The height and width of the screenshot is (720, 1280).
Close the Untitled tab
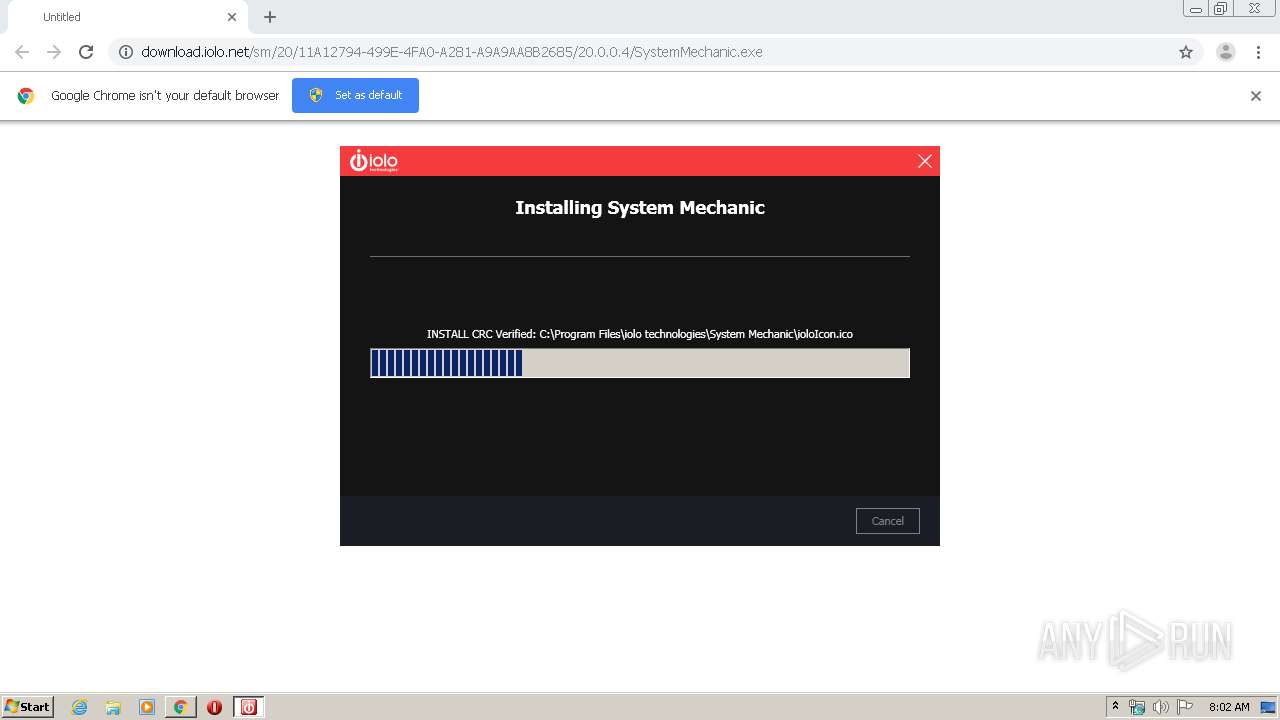pyautogui.click(x=232, y=17)
